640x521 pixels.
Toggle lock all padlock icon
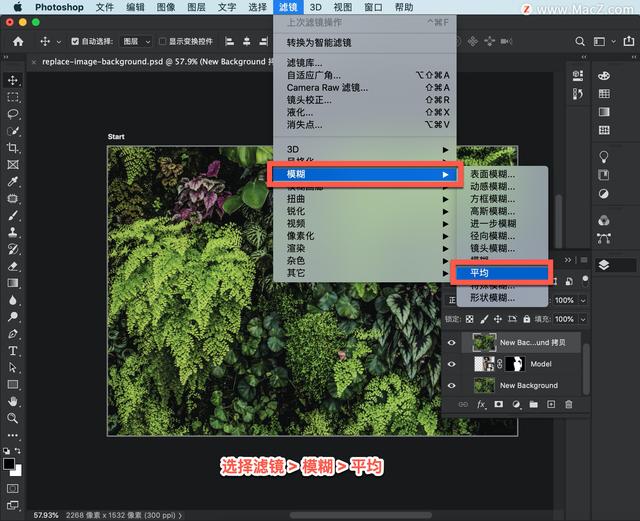pos(527,319)
